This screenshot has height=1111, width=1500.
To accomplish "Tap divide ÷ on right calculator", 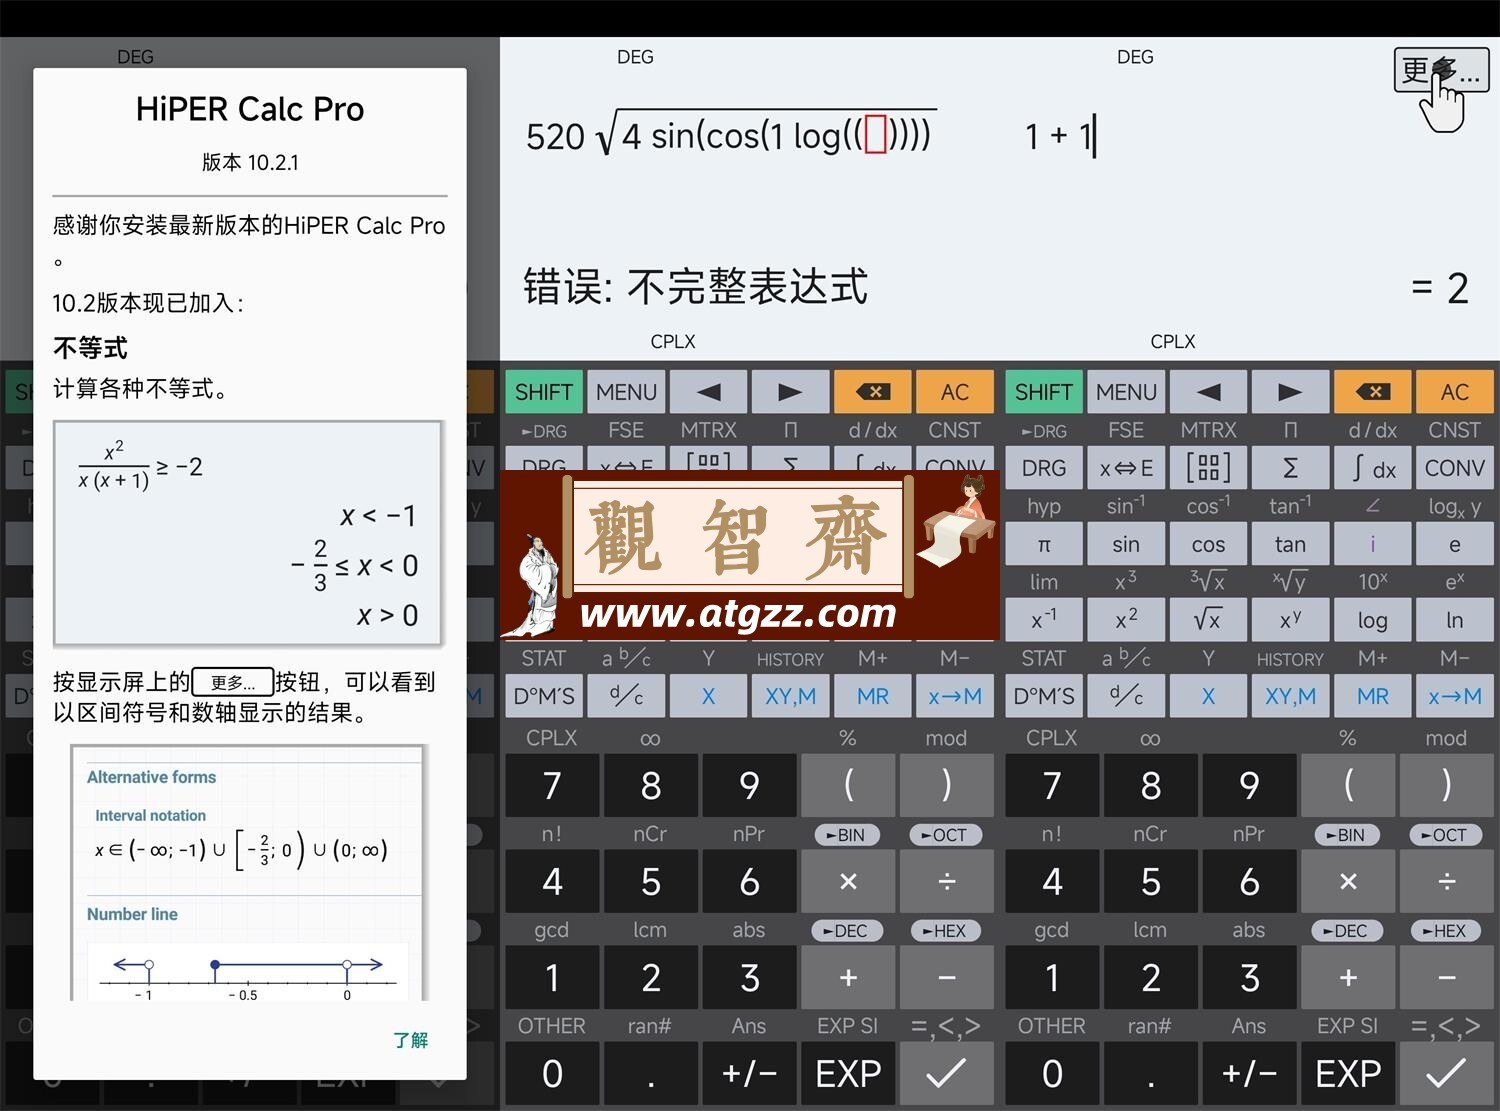I will pyautogui.click(x=1447, y=881).
